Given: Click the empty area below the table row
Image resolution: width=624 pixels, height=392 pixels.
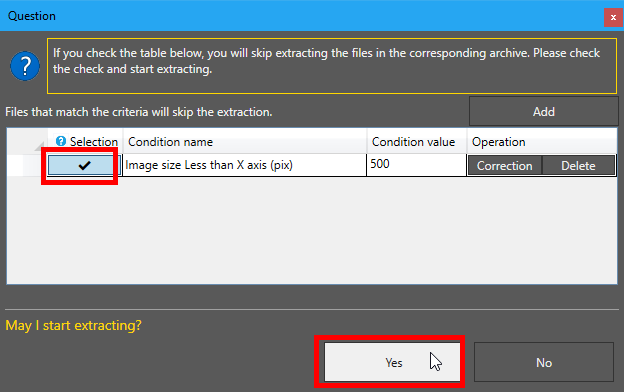Looking at the screenshot, I should [x=312, y=230].
